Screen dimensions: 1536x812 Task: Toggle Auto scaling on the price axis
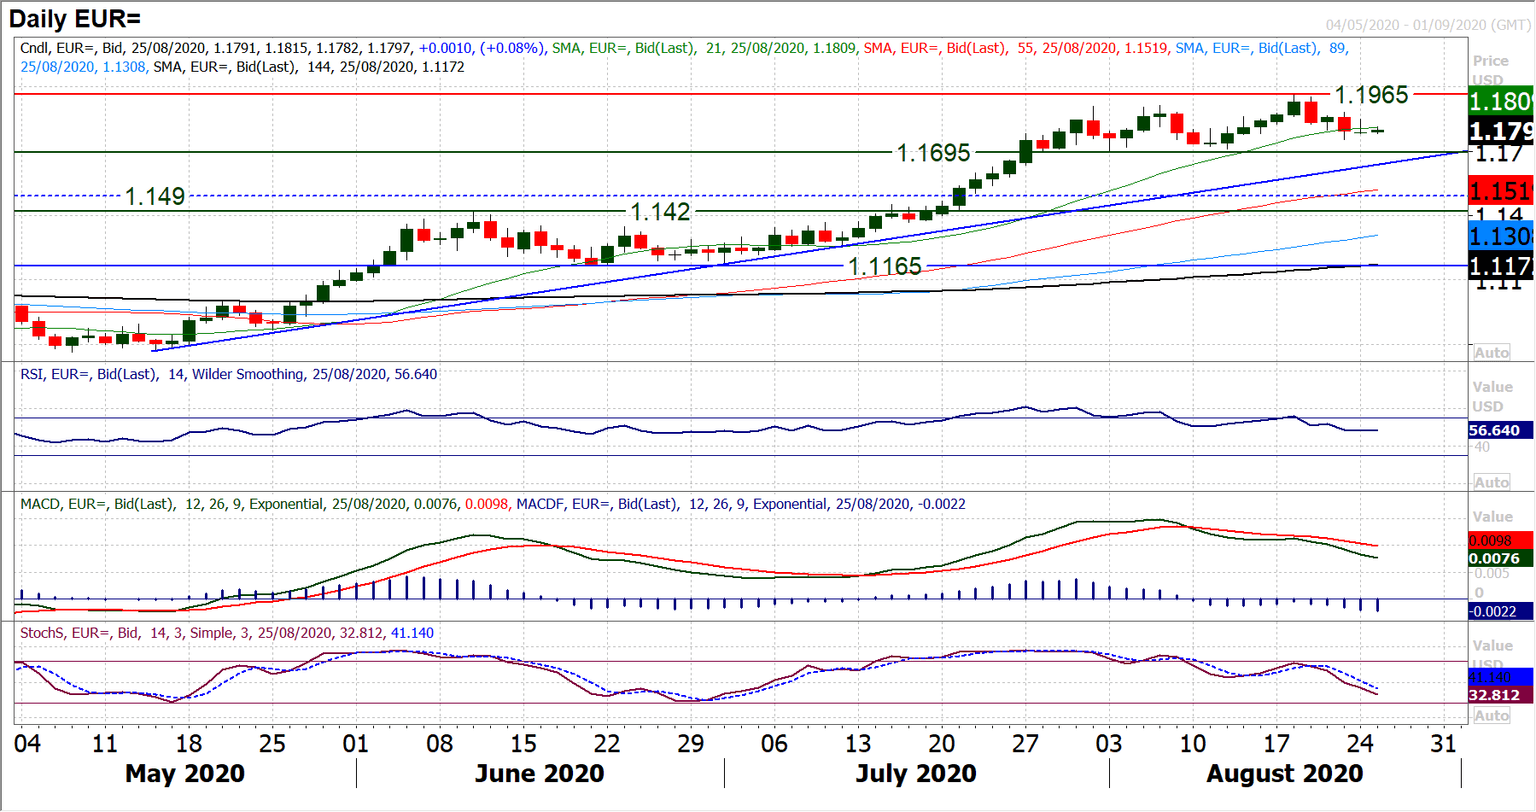click(1492, 351)
